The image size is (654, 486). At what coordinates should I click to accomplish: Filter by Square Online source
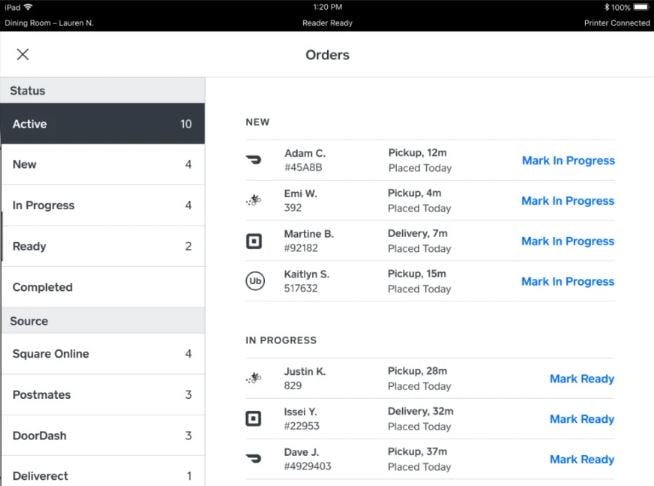click(102, 354)
